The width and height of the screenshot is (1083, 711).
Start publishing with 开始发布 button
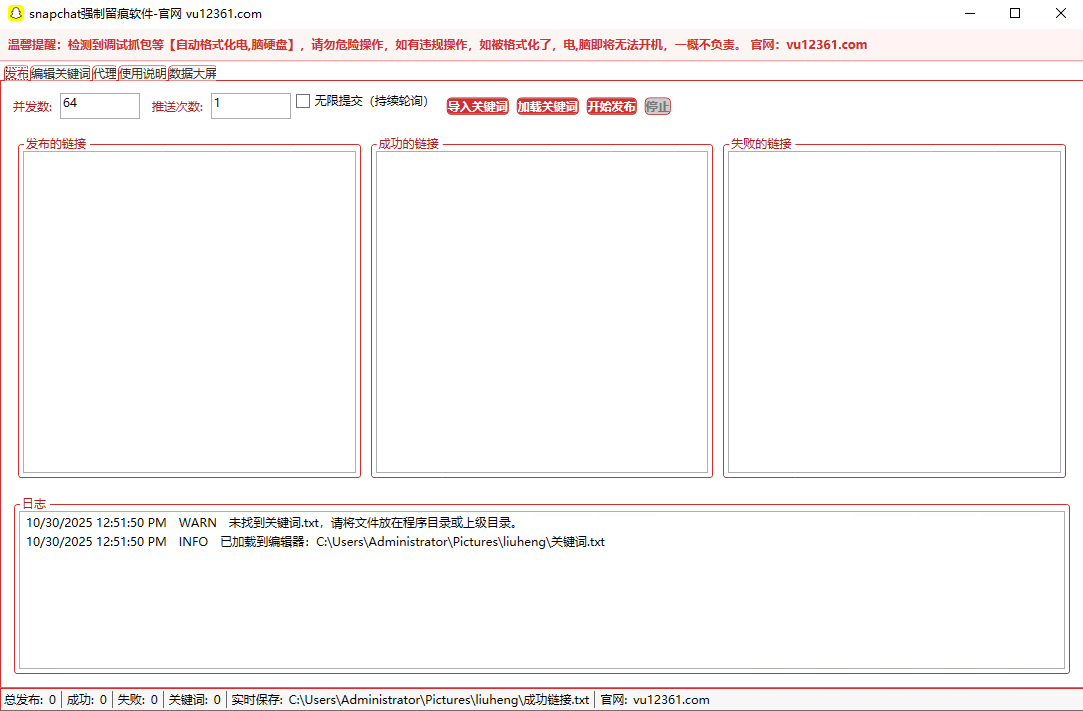611,107
